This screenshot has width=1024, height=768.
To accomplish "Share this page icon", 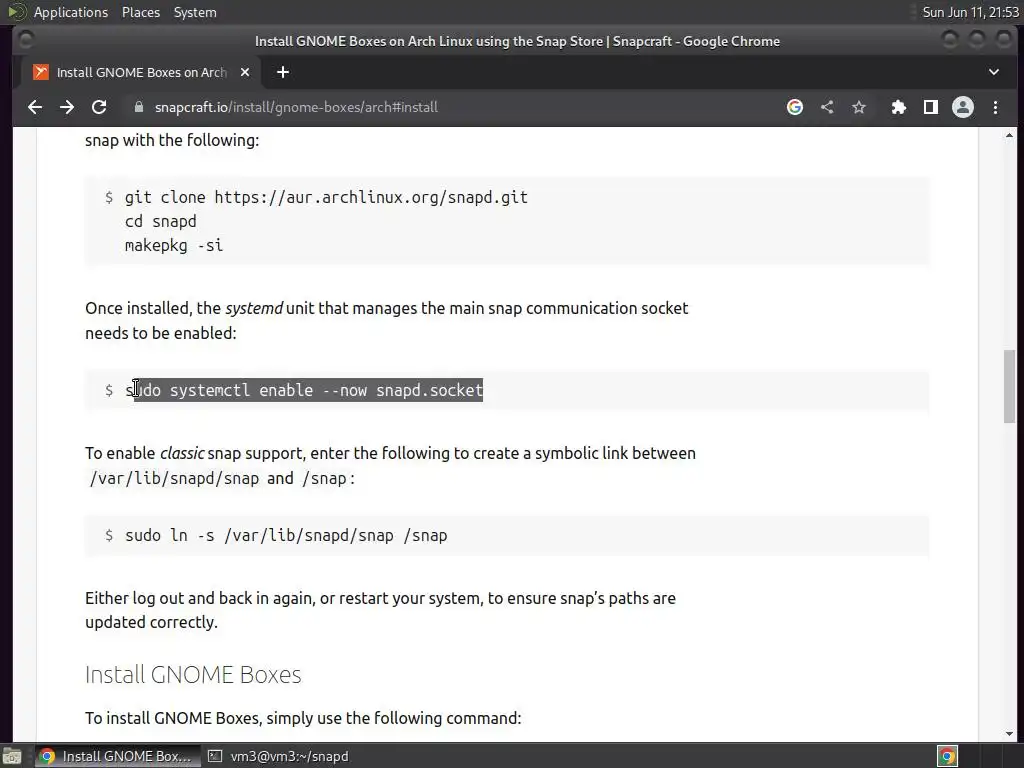I will coord(827,107).
